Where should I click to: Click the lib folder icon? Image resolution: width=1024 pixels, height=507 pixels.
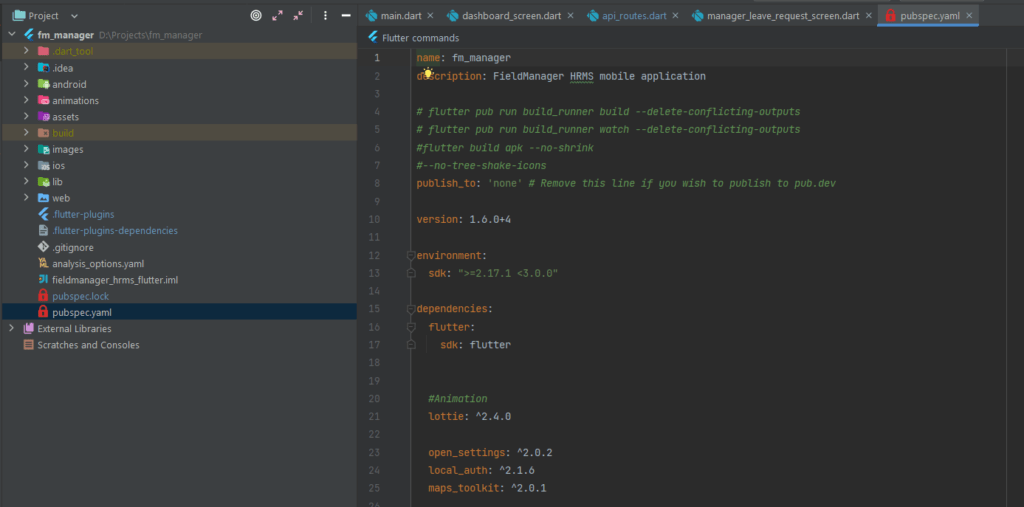click(x=43, y=182)
